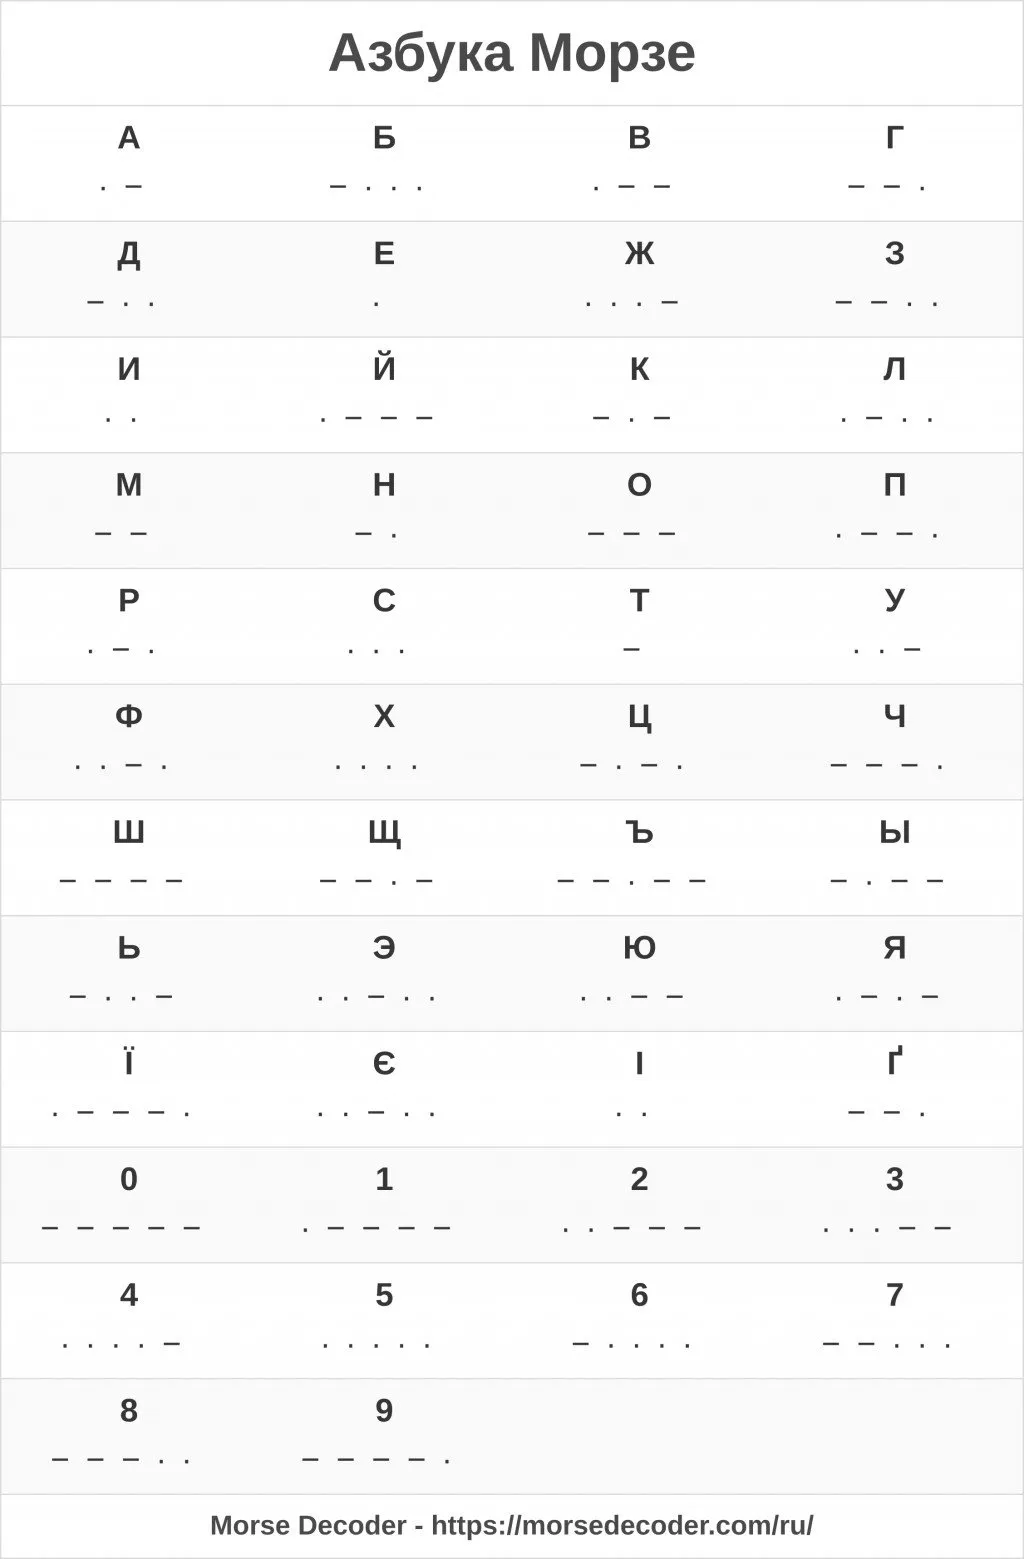Click the letter Ґ entry

895,1089
